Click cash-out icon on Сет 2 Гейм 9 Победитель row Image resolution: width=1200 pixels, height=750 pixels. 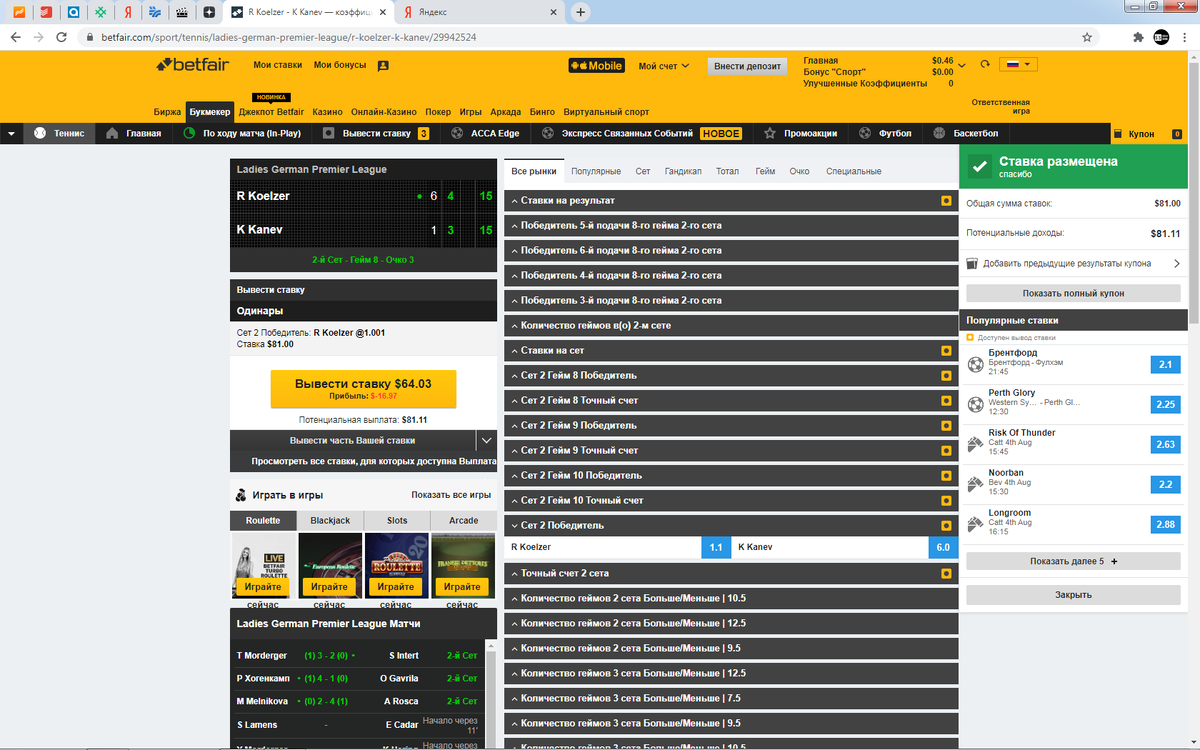tap(946, 426)
